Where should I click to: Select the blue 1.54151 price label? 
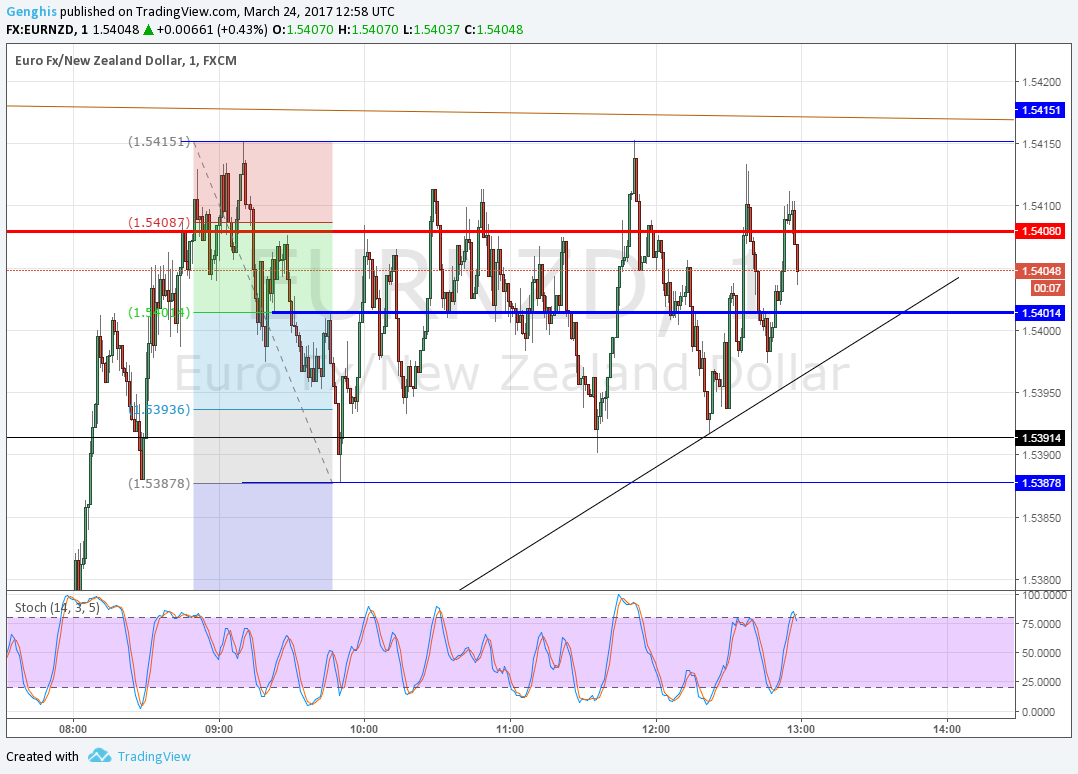pyautogui.click(x=1040, y=110)
